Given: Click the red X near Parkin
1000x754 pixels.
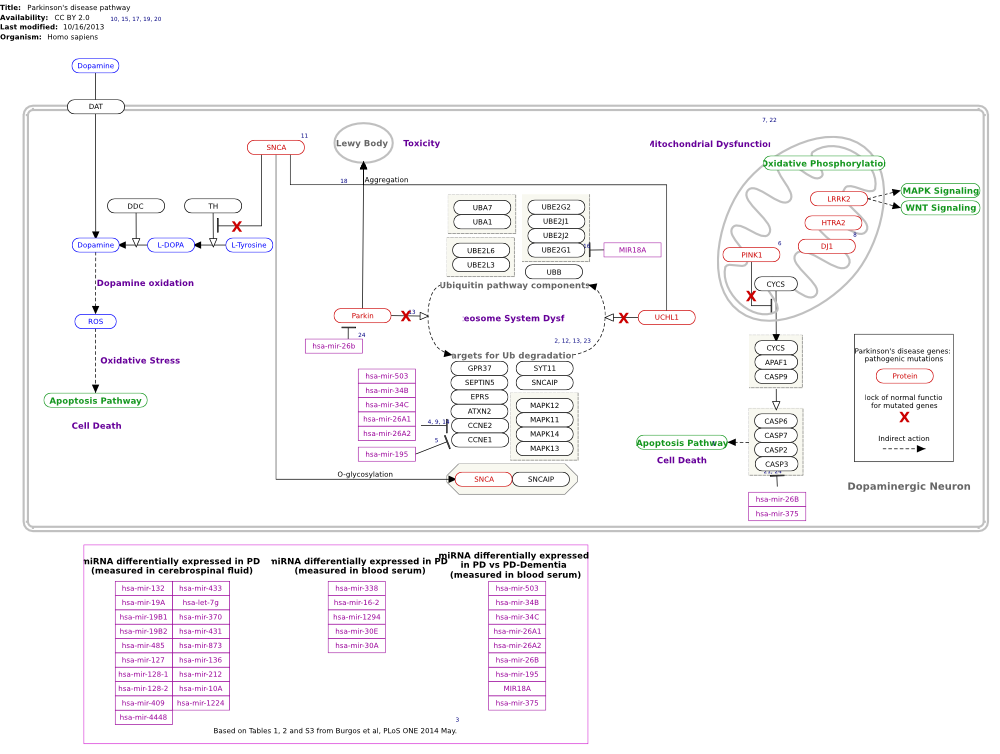Looking at the screenshot, I should tap(406, 316).
